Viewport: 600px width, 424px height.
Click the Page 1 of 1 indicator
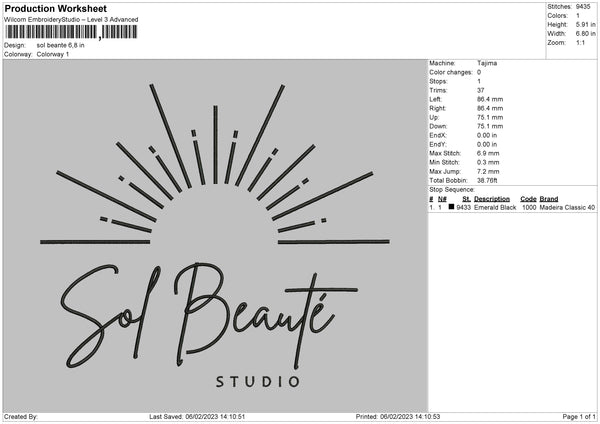[579, 417]
